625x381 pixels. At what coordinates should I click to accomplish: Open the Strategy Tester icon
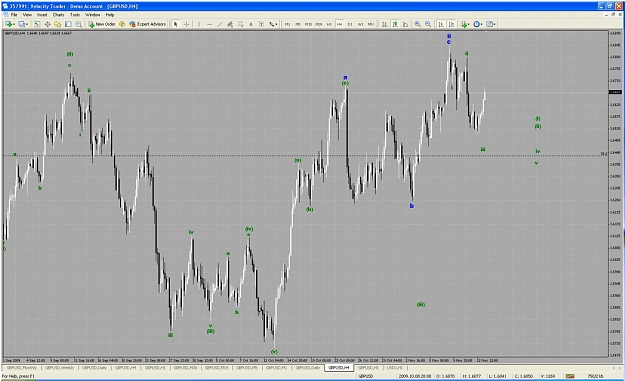[x=79, y=24]
